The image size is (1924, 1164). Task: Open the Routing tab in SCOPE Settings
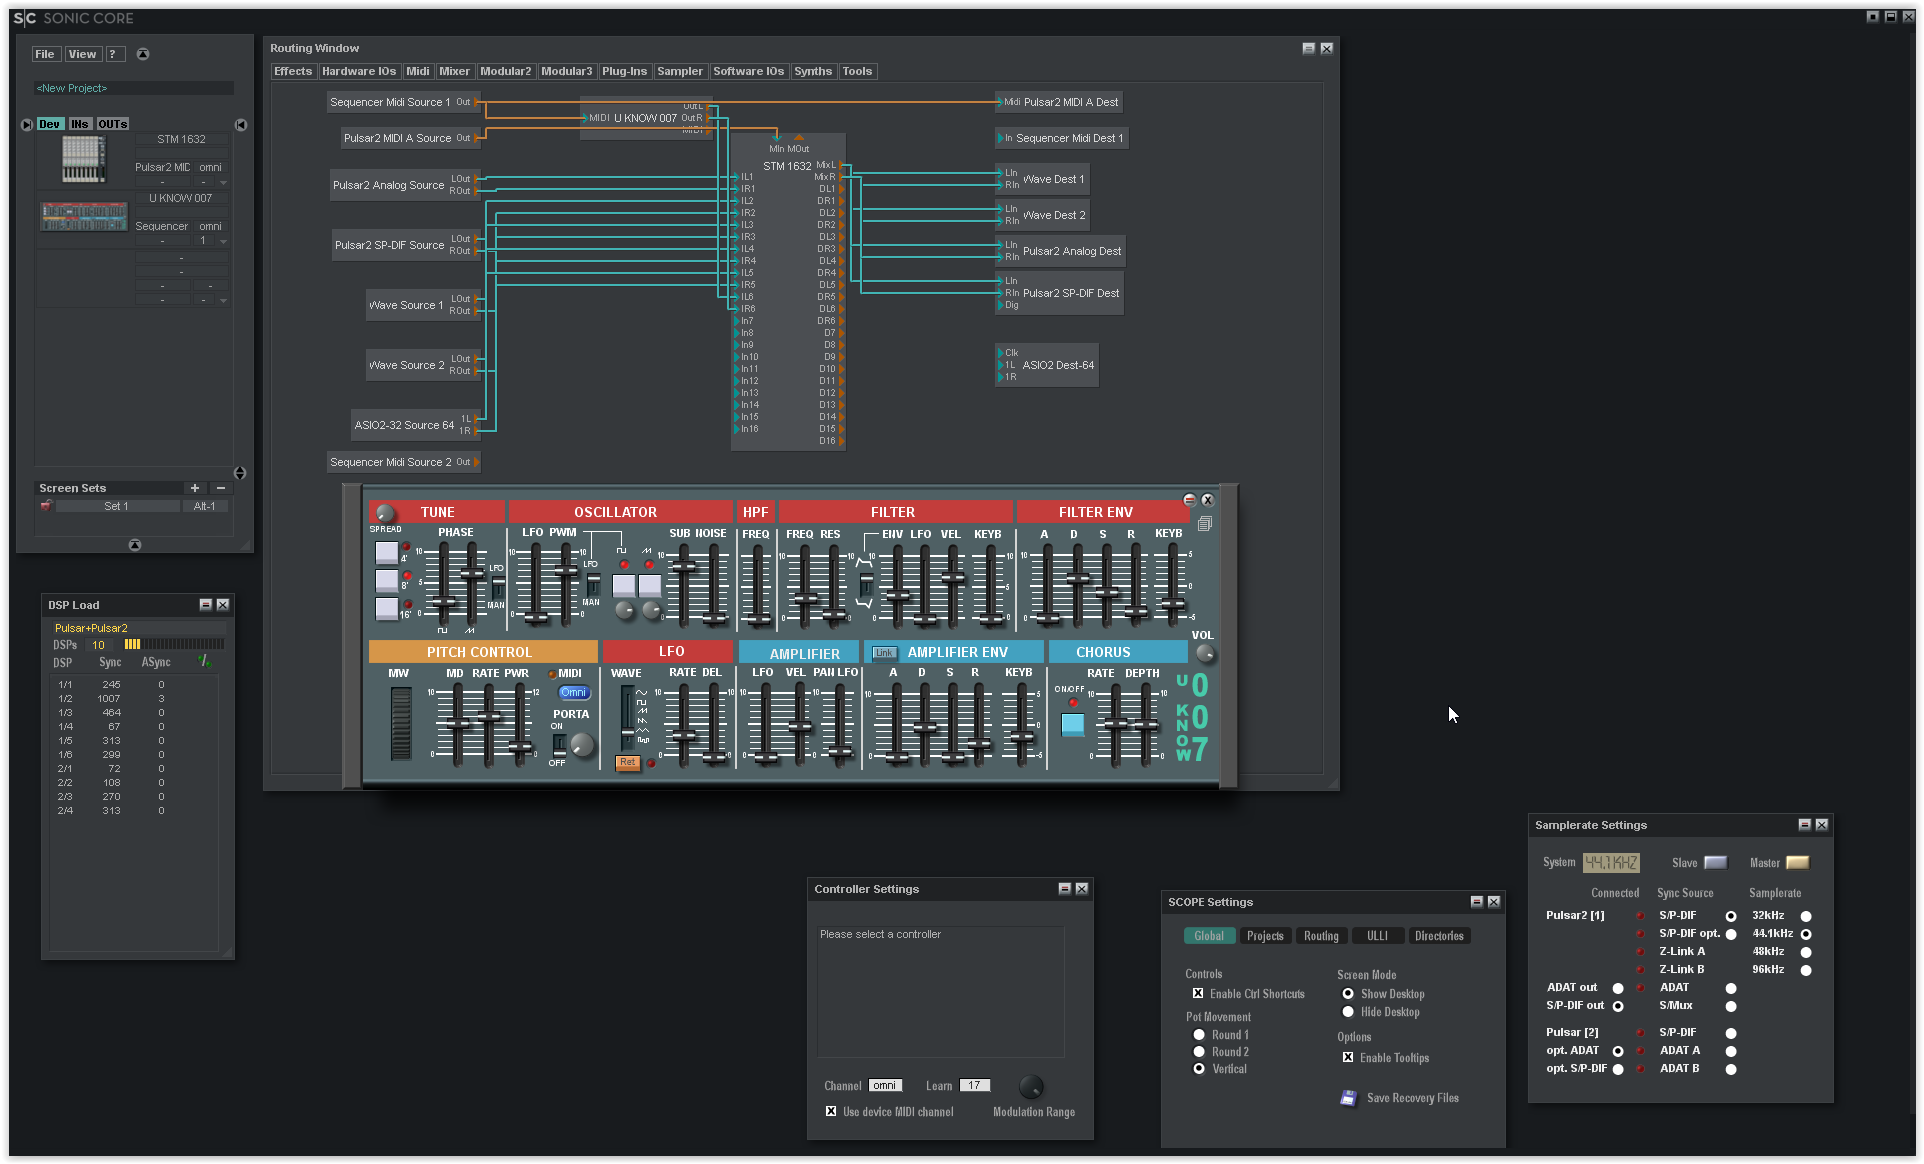tap(1321, 935)
